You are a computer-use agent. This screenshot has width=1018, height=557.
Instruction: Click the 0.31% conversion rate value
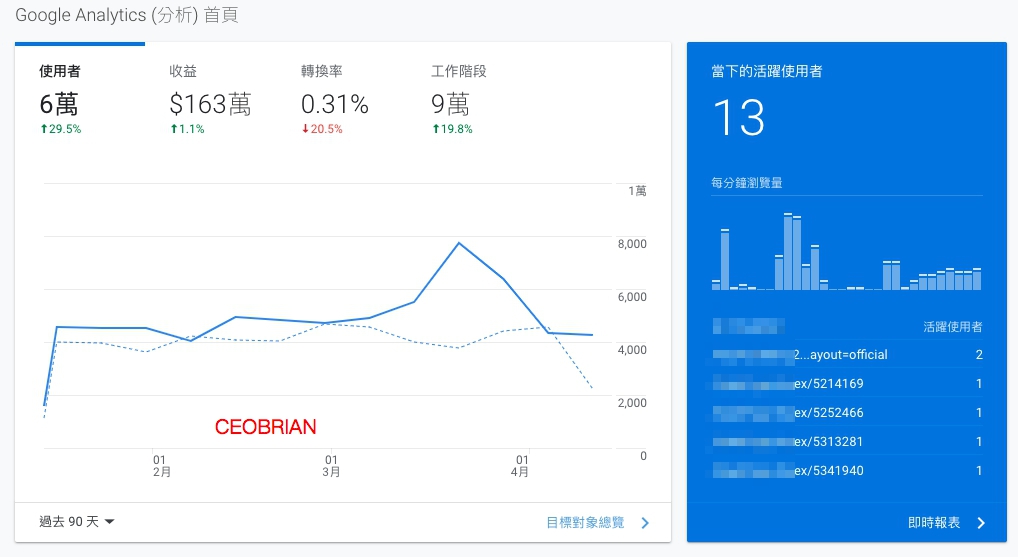tap(334, 104)
